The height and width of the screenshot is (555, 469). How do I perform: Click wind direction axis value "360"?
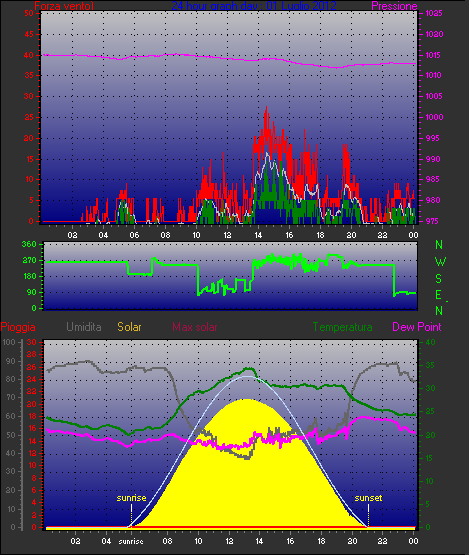(29, 244)
